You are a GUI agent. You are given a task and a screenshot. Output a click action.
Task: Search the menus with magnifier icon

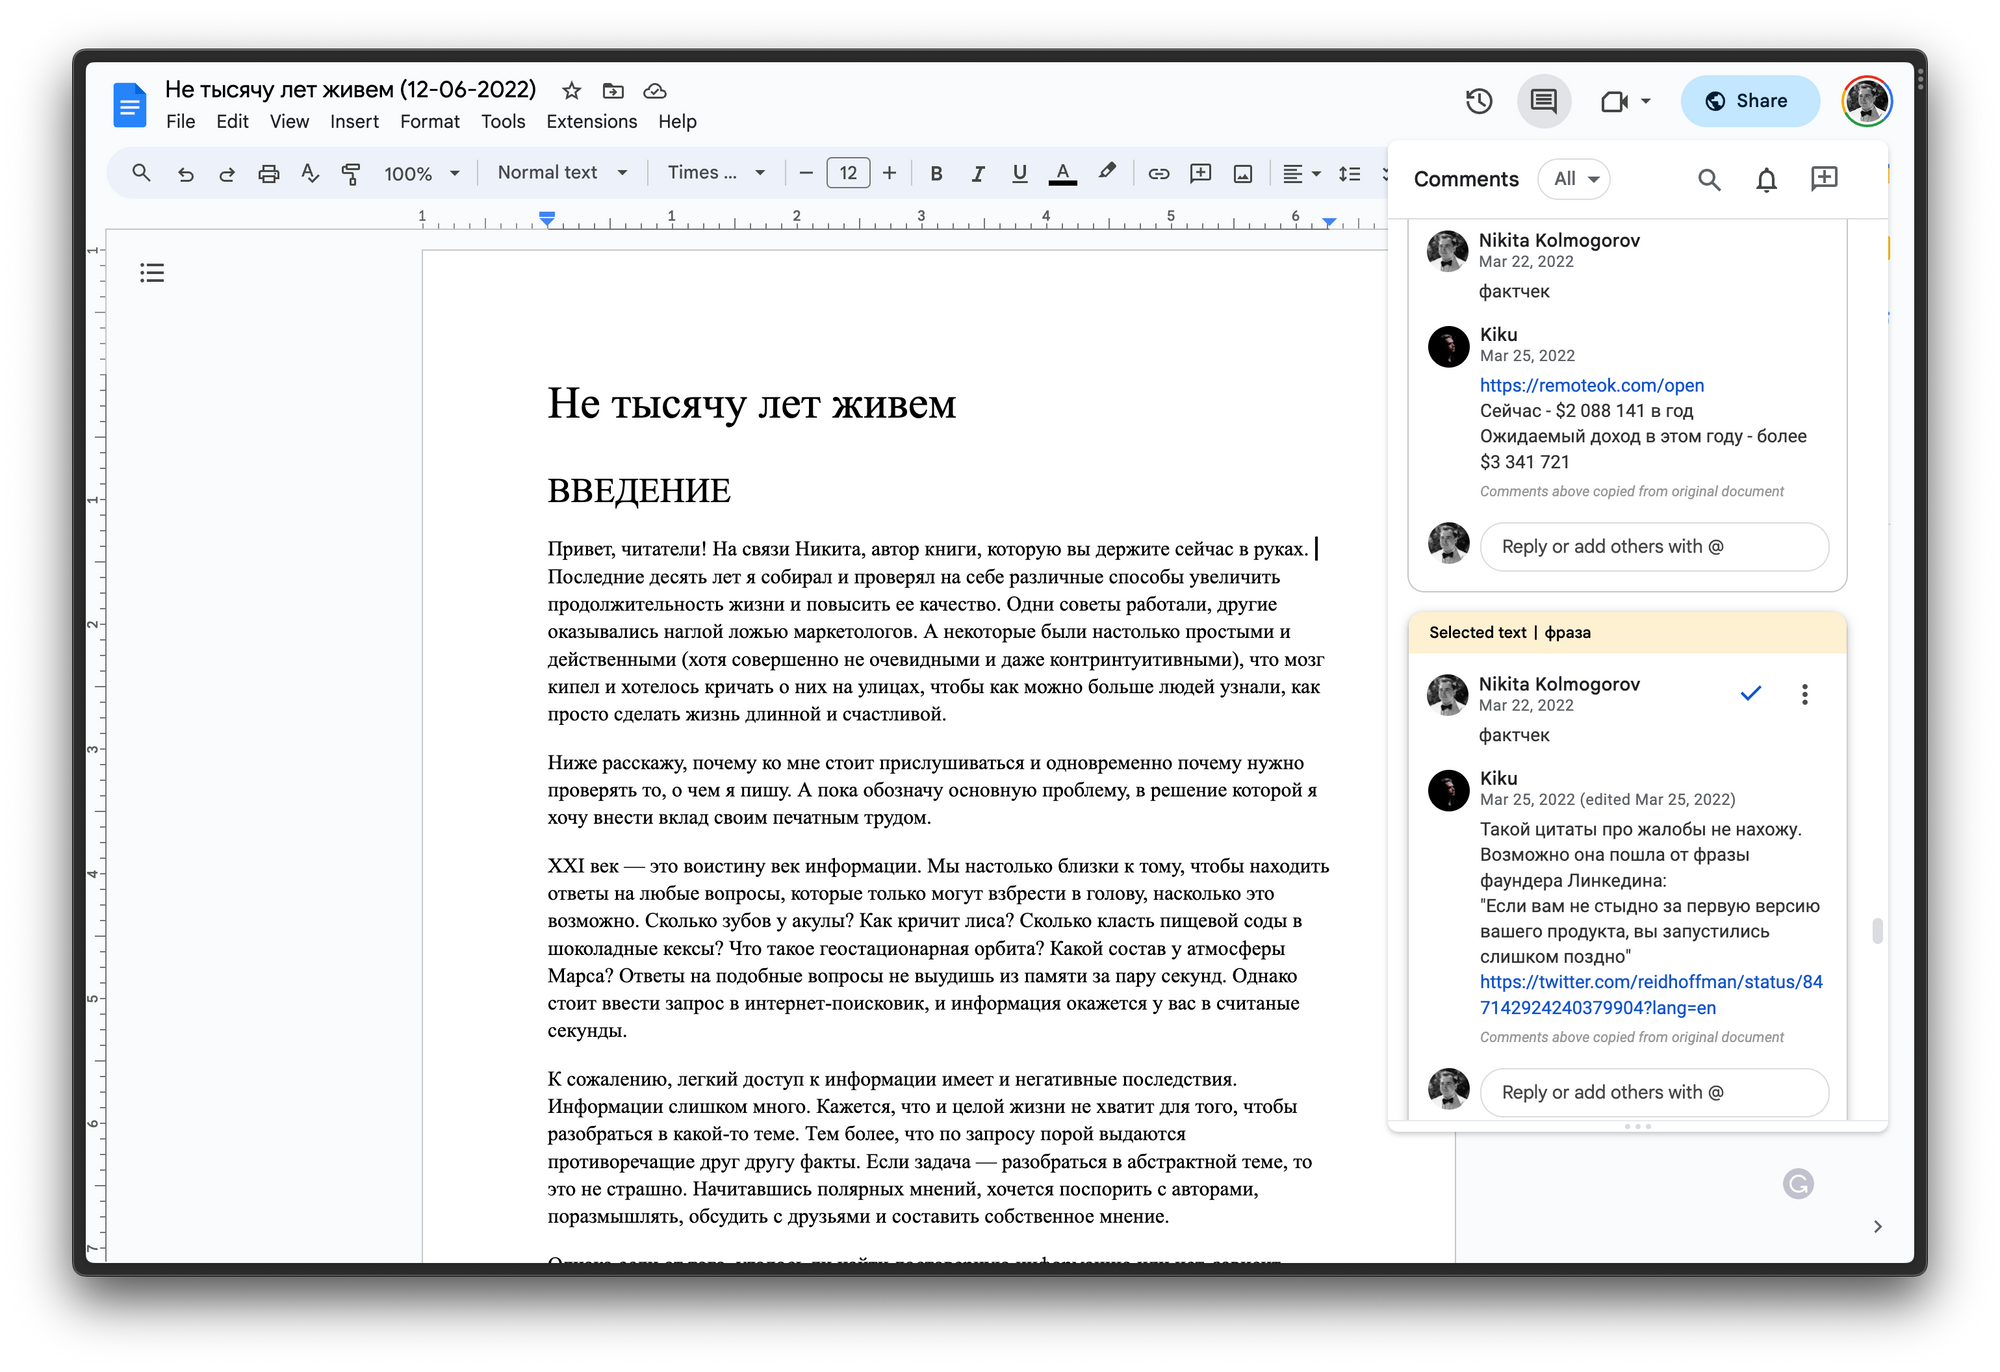click(x=141, y=173)
